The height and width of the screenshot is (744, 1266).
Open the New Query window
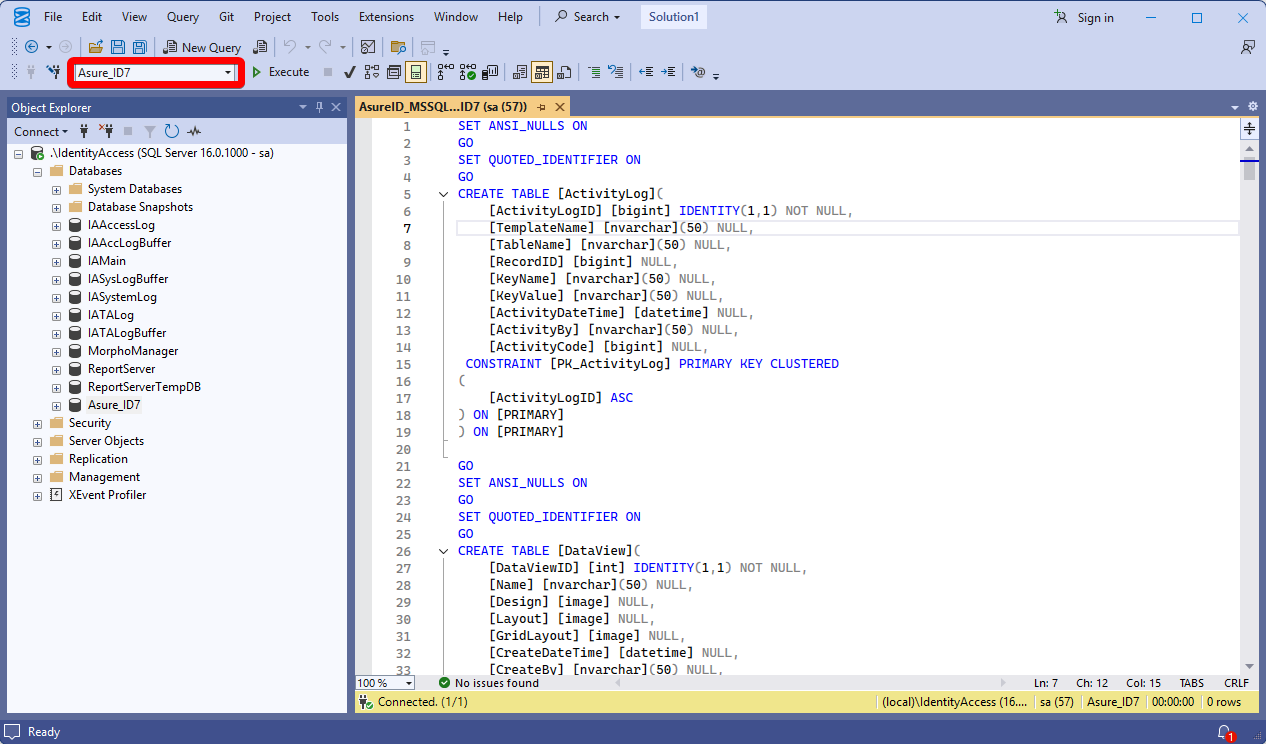(x=202, y=47)
